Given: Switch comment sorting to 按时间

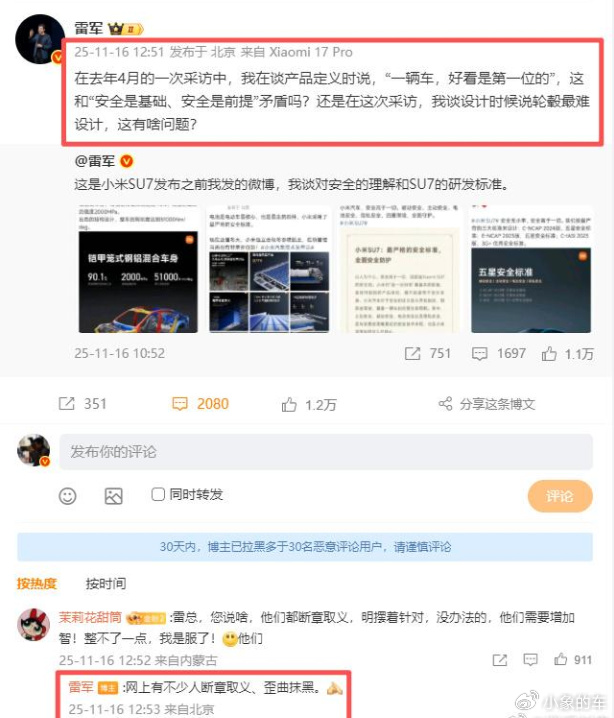Looking at the screenshot, I should click(x=106, y=583).
